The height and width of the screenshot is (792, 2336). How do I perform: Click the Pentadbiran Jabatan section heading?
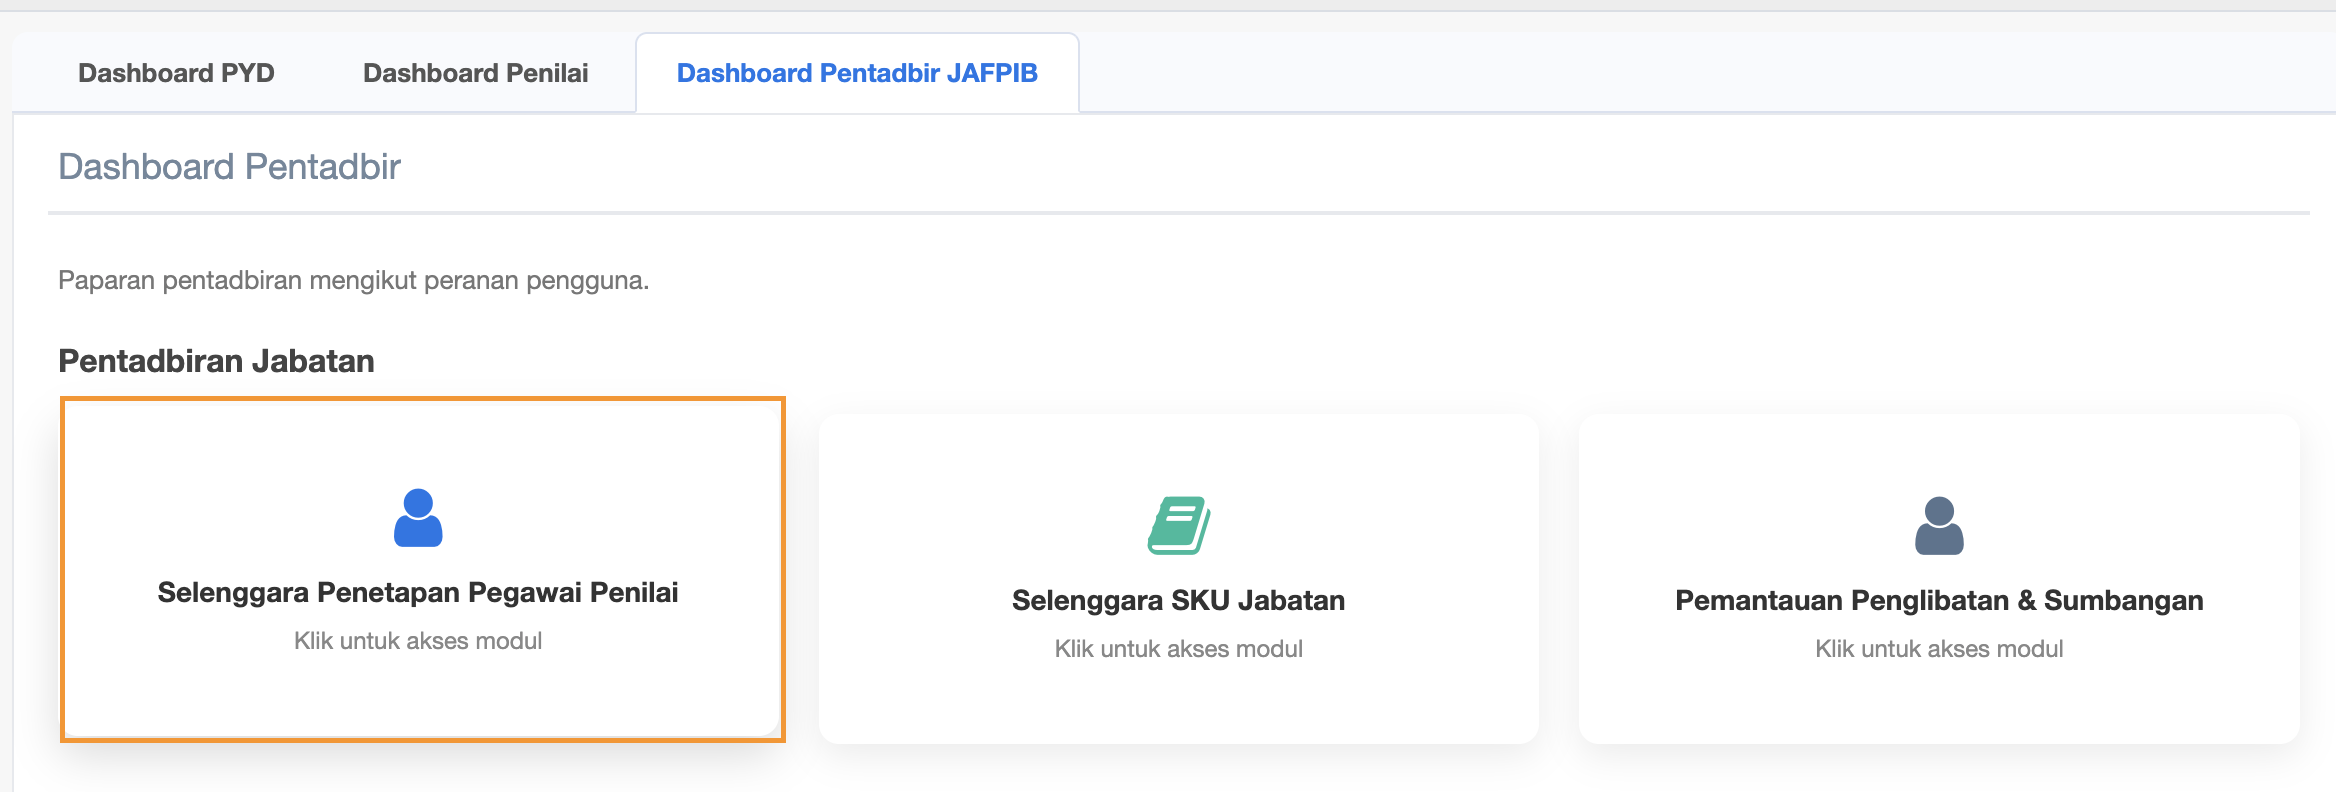click(216, 361)
